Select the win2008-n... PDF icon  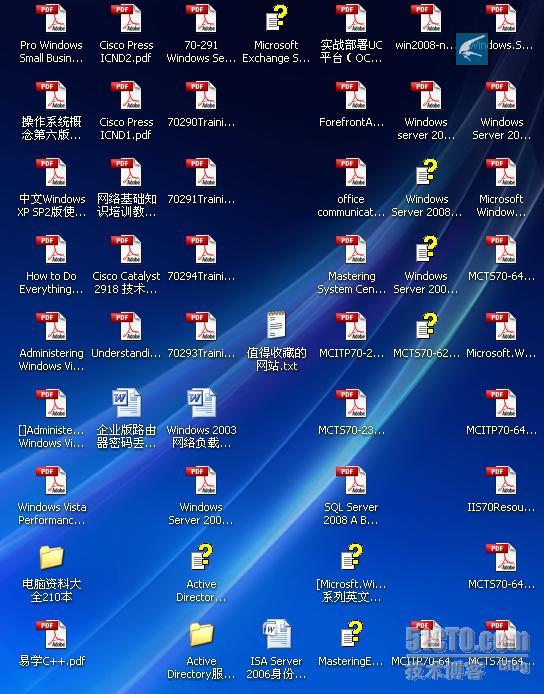point(426,19)
